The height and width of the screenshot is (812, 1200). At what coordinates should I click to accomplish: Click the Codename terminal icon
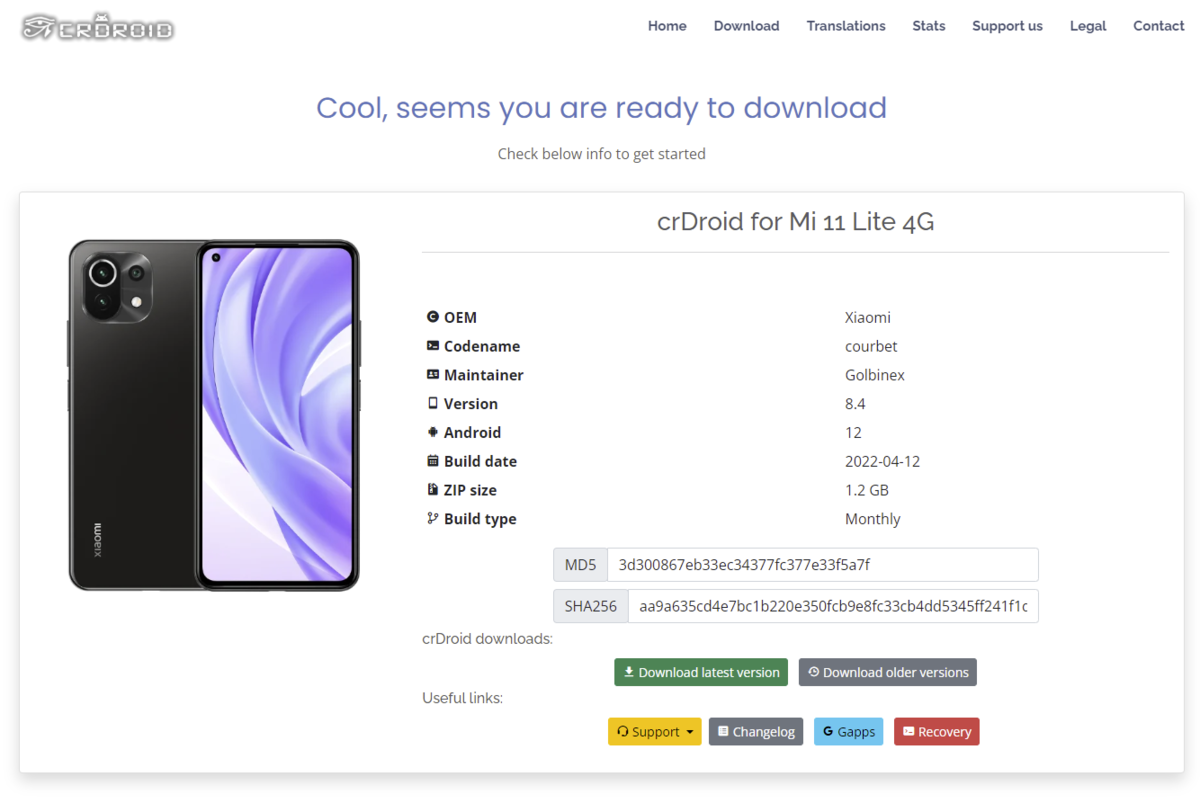pyautogui.click(x=433, y=346)
